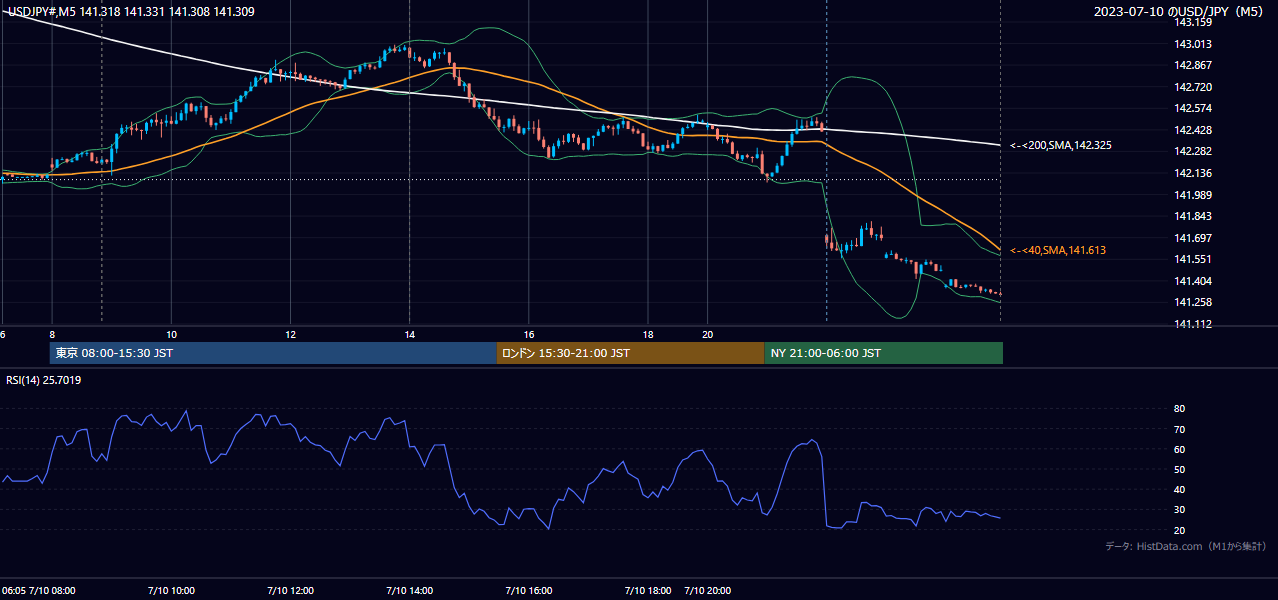Click price axis value 142.867
This screenshot has height=600, width=1278.
tap(1192, 65)
